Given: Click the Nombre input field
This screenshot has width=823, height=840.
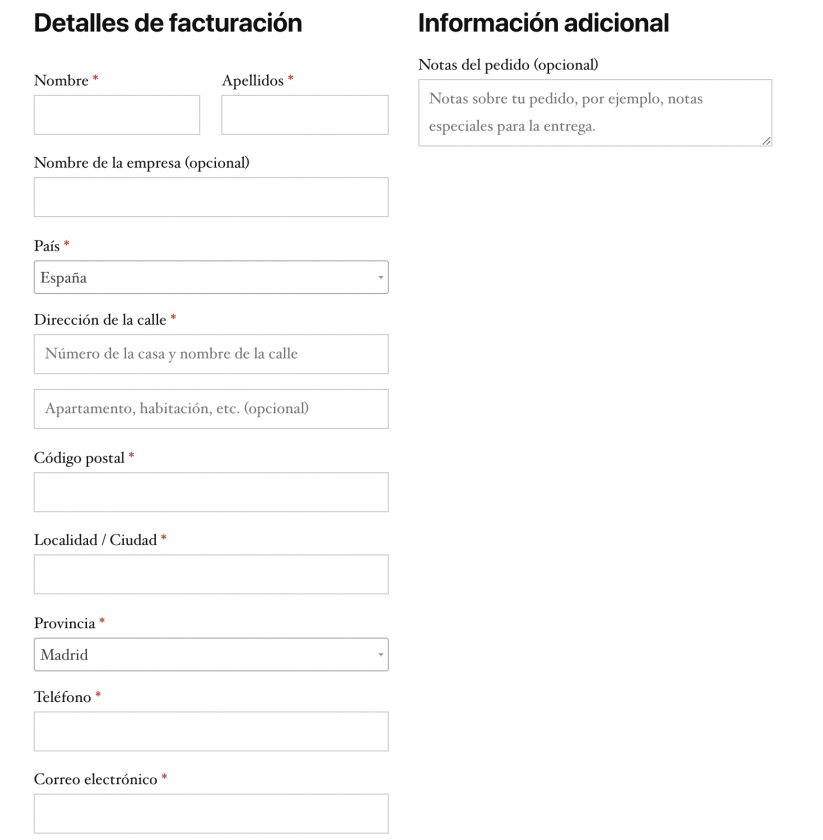Looking at the screenshot, I should pyautogui.click(x=117, y=115).
